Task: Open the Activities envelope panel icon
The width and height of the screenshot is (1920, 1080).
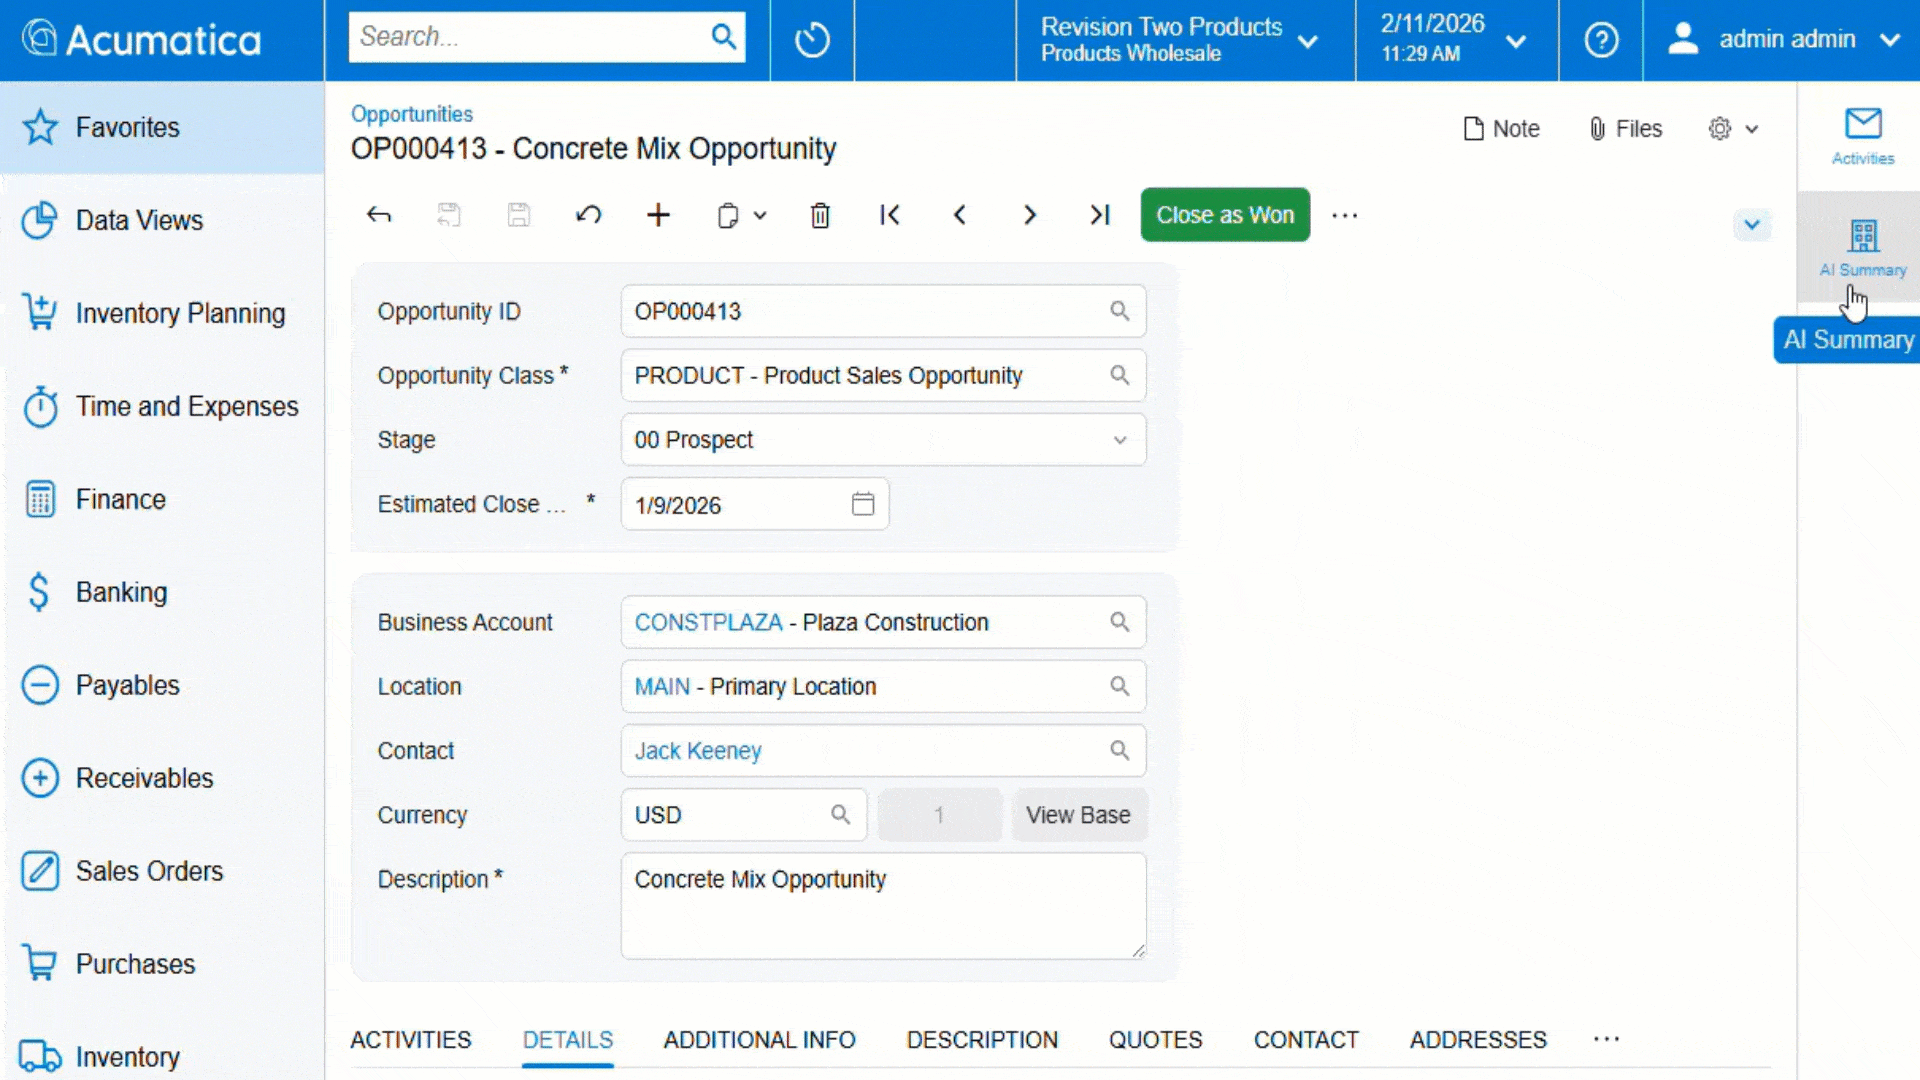Action: (x=1863, y=135)
